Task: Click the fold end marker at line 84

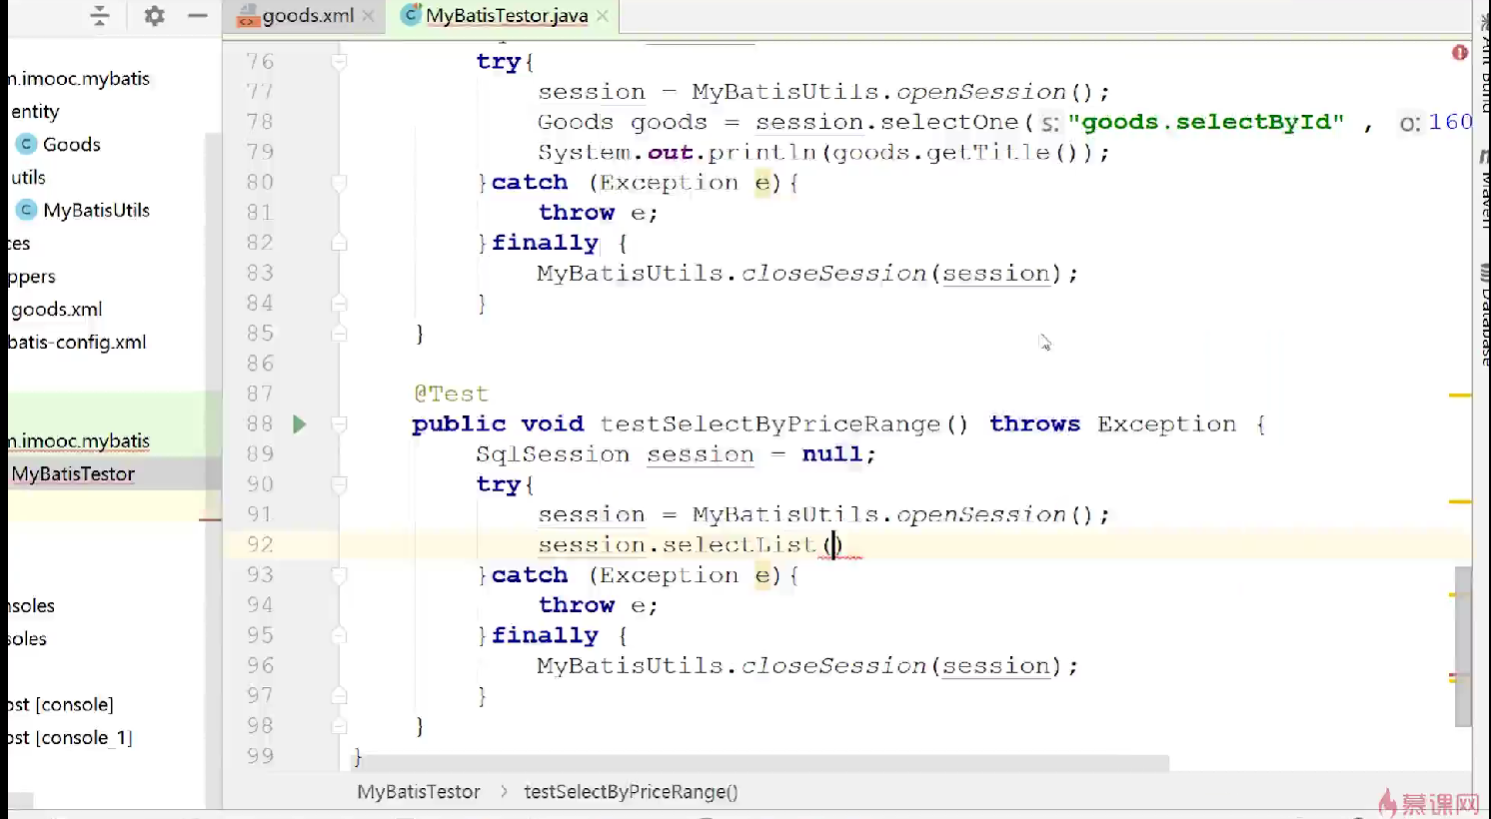Action: [x=339, y=303]
